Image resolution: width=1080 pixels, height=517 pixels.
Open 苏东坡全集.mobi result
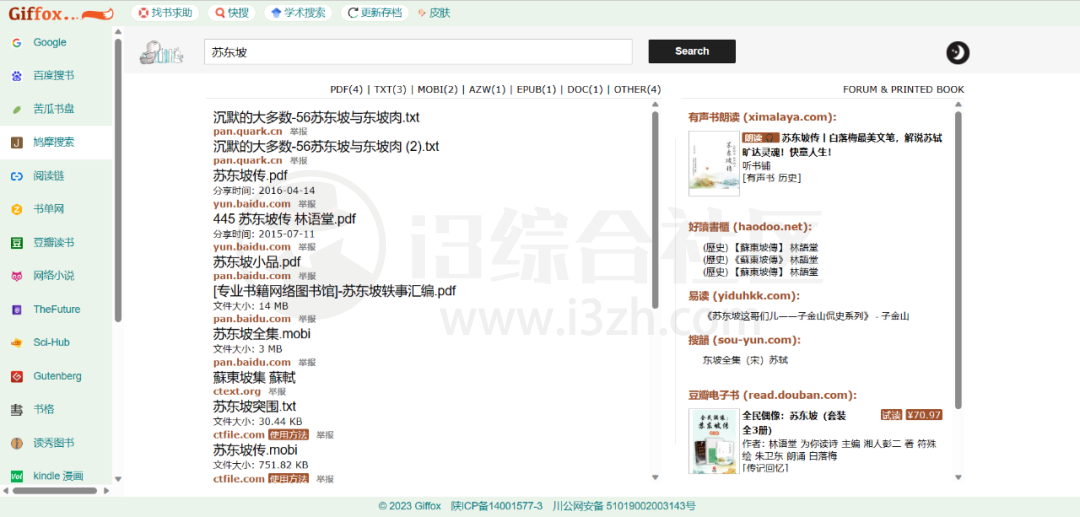point(262,335)
